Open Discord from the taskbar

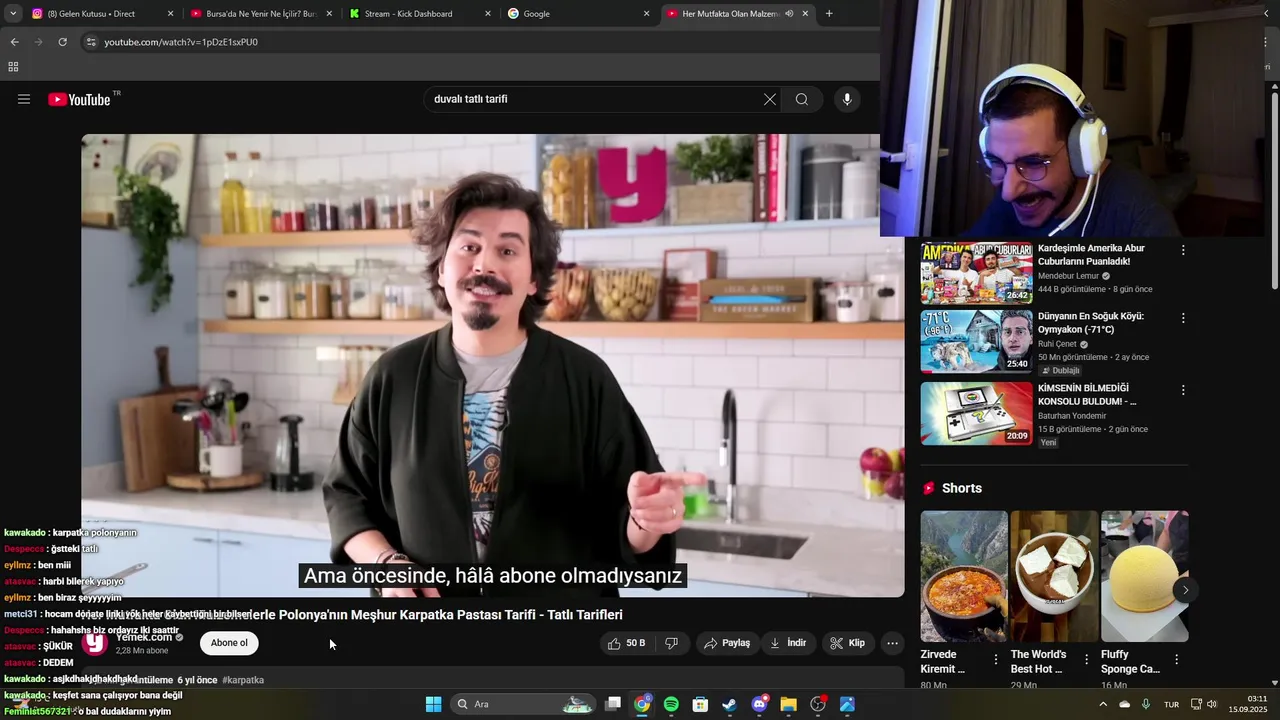pyautogui.click(x=759, y=704)
